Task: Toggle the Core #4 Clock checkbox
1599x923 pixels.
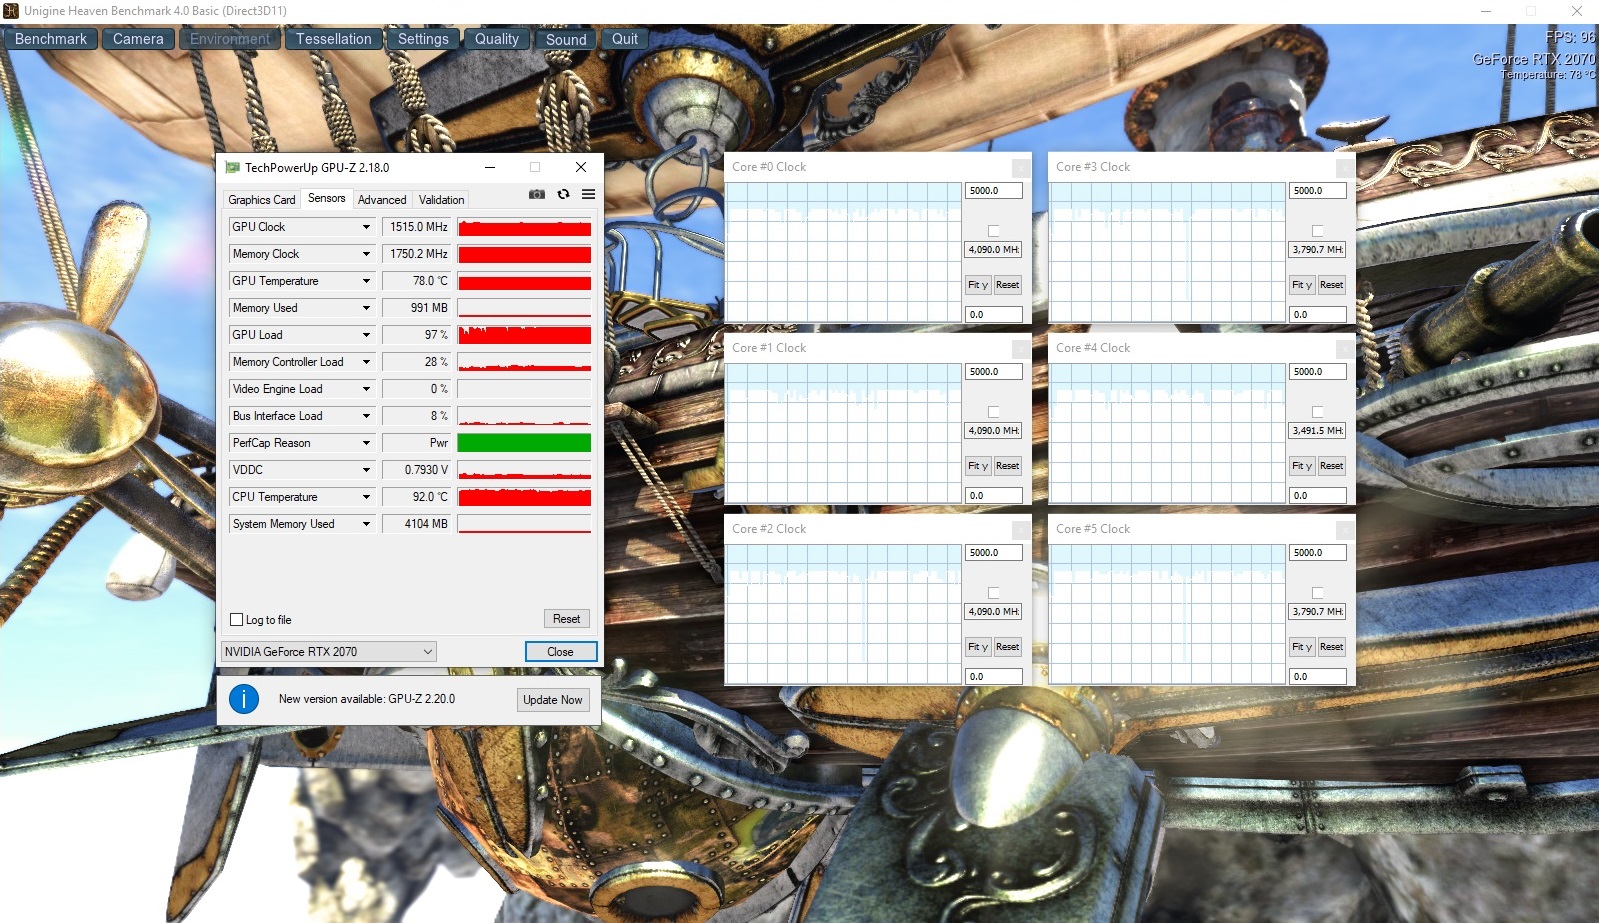Action: pos(1318,412)
